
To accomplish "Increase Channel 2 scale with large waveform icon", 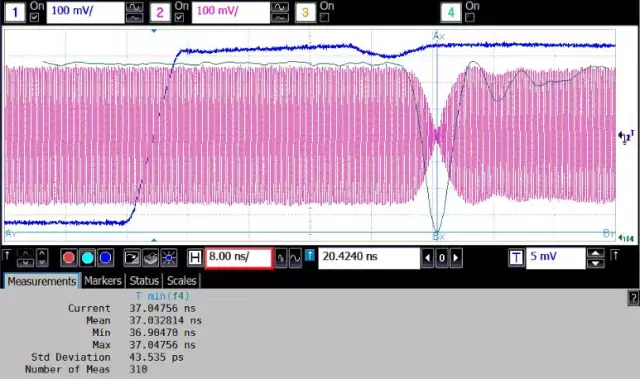I will point(280,7).
